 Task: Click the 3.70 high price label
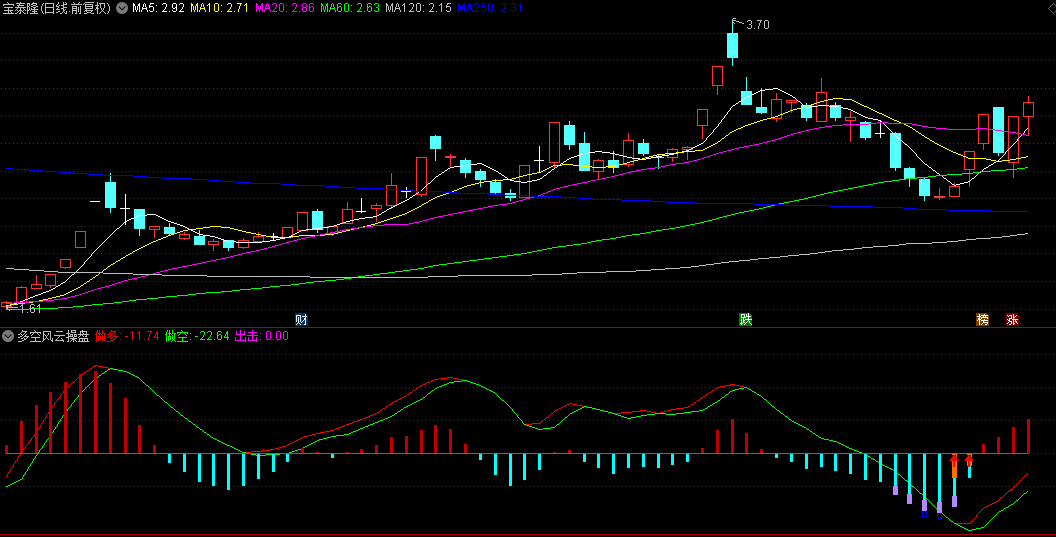coord(758,25)
